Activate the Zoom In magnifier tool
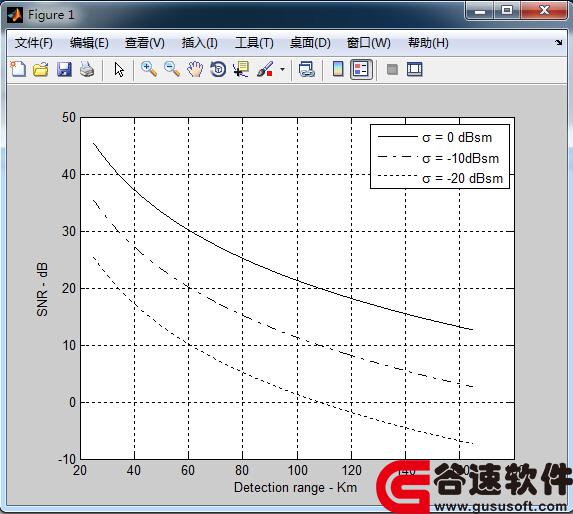This screenshot has width=573, height=514. click(149, 69)
